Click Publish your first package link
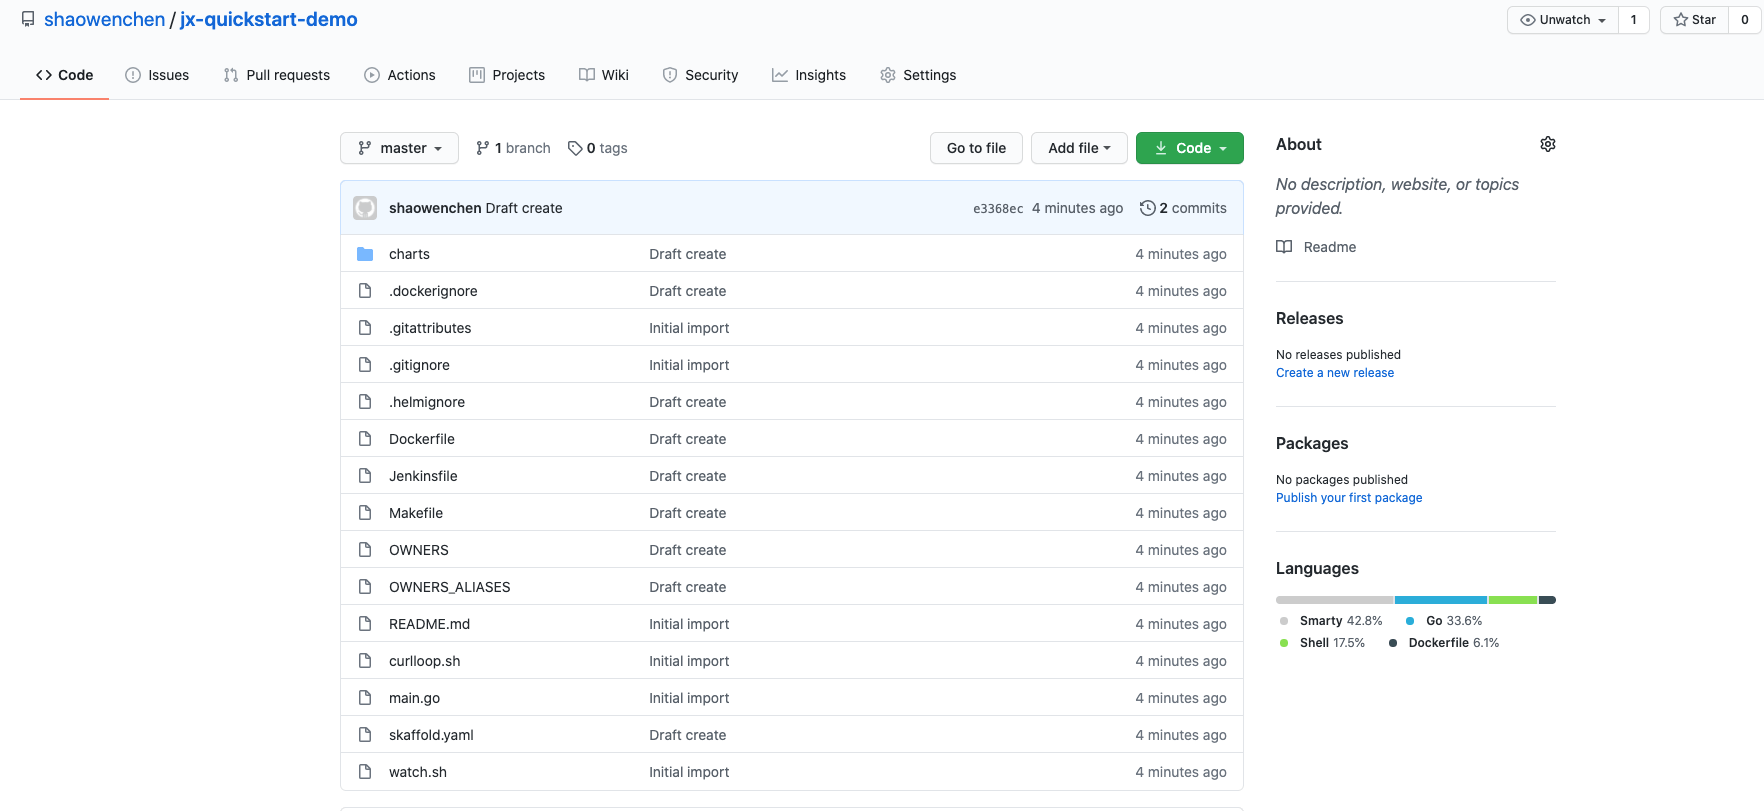This screenshot has height=811, width=1764. pyautogui.click(x=1349, y=498)
